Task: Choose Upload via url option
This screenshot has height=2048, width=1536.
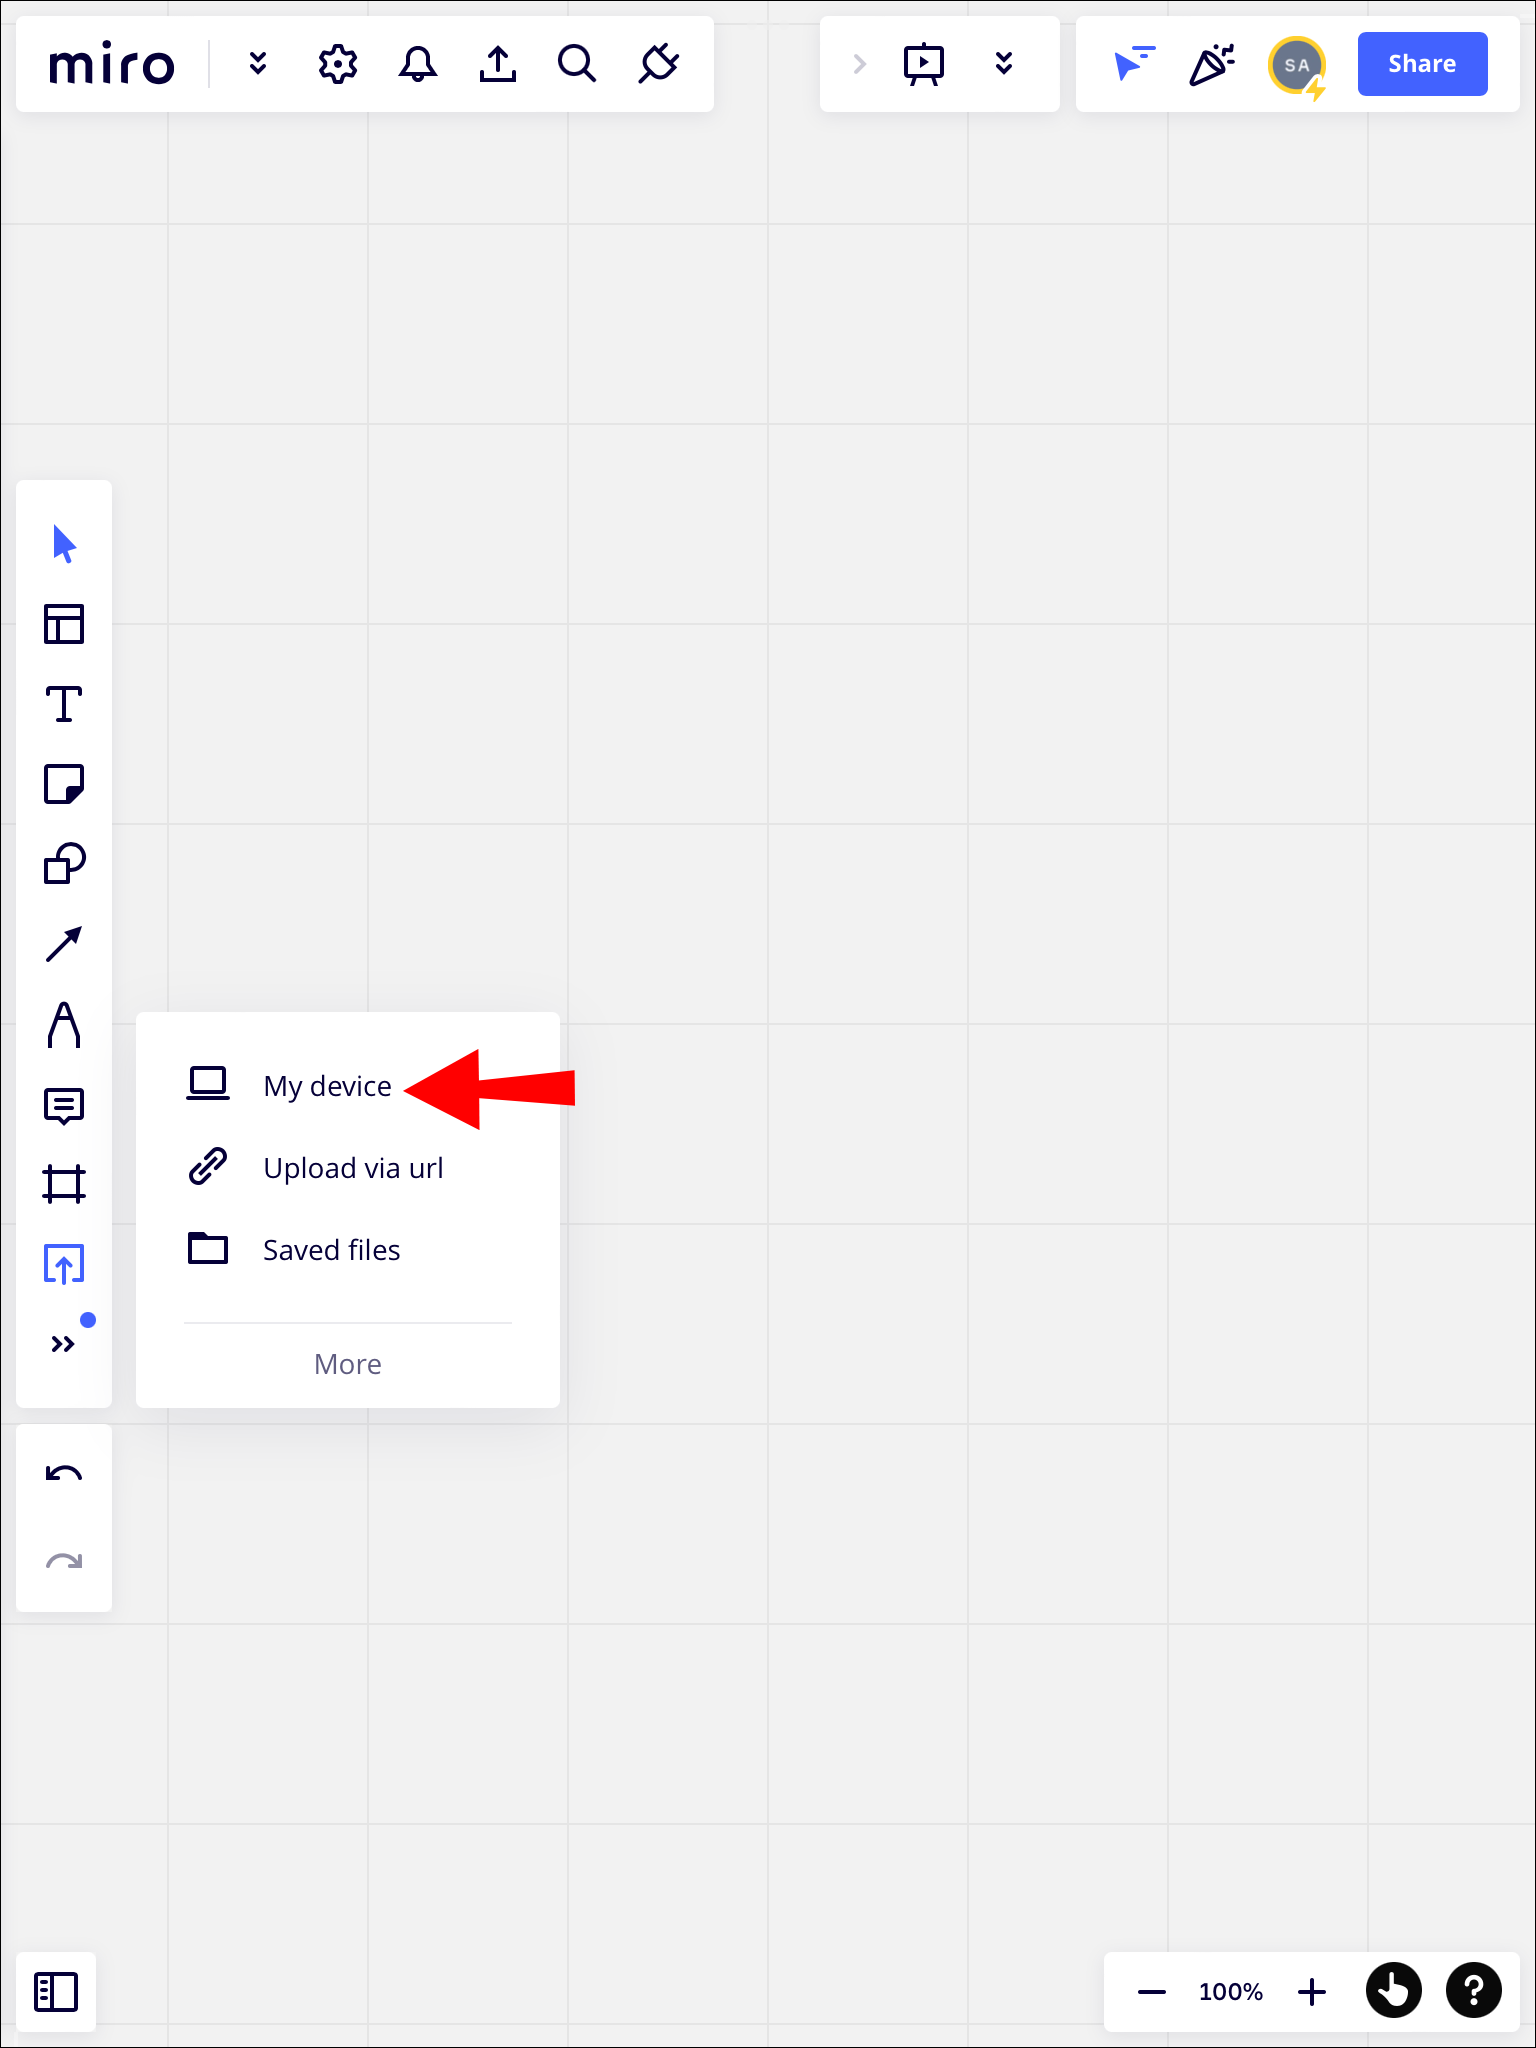Action: coord(348,1168)
